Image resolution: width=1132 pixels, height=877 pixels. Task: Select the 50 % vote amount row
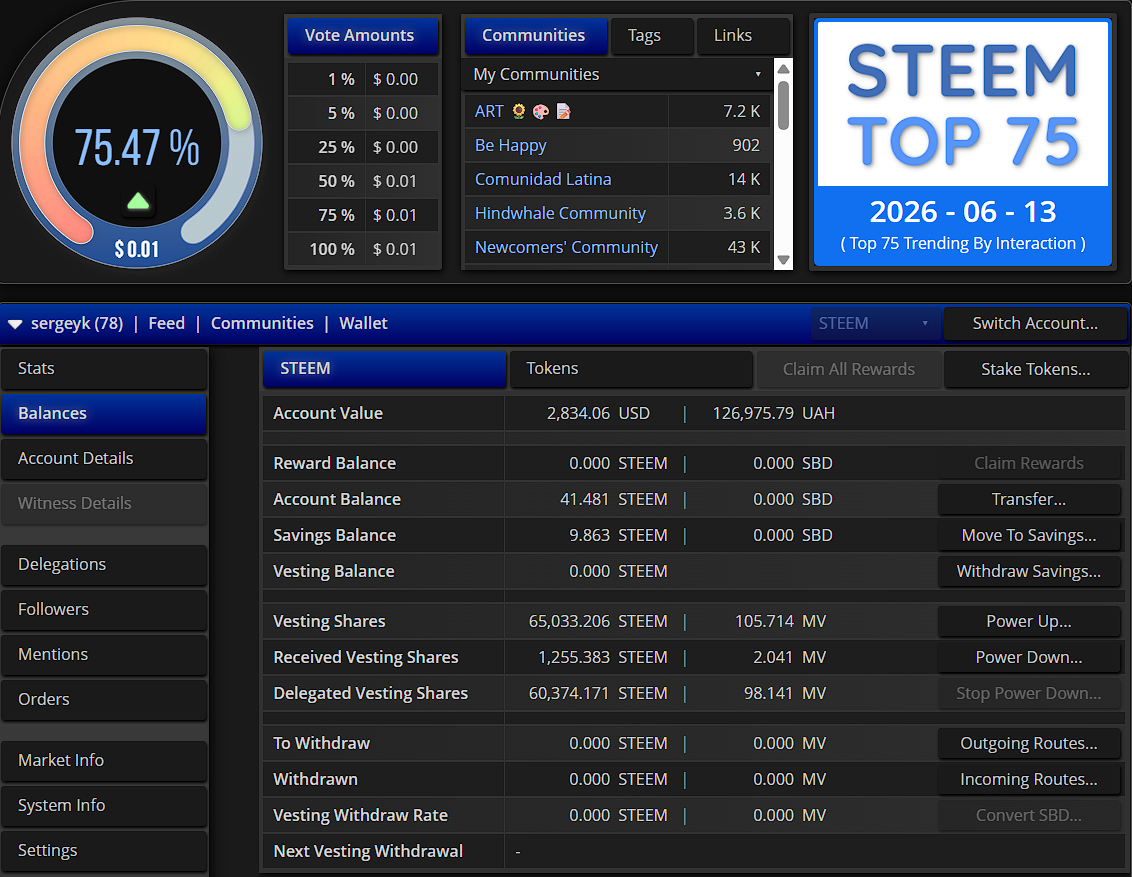pyautogui.click(x=363, y=181)
